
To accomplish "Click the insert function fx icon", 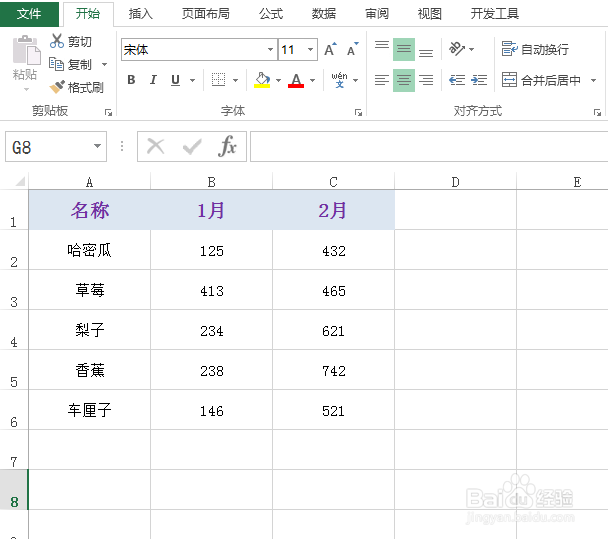I will click(x=227, y=147).
